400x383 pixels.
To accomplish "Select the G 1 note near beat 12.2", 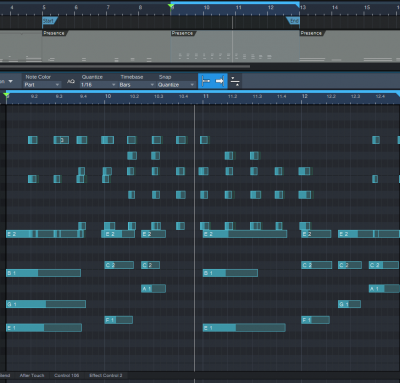I will pyautogui.click(x=349, y=304).
